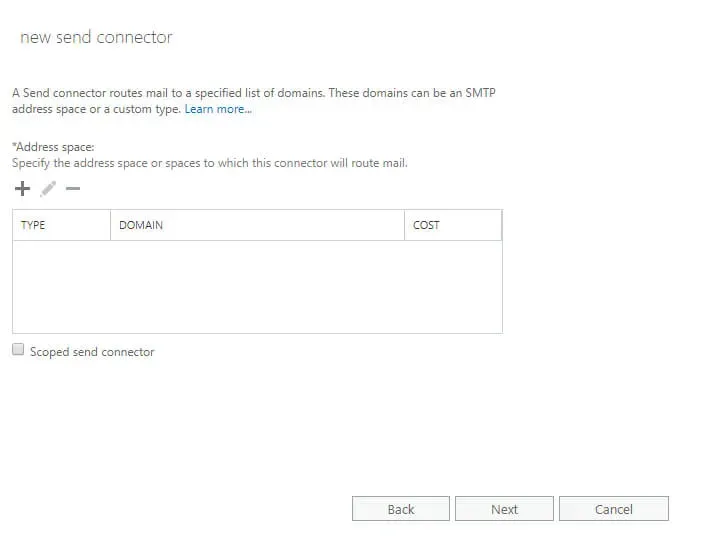Select the 'Scoped send connector' label text
The image size is (701, 554).
[x=92, y=352]
